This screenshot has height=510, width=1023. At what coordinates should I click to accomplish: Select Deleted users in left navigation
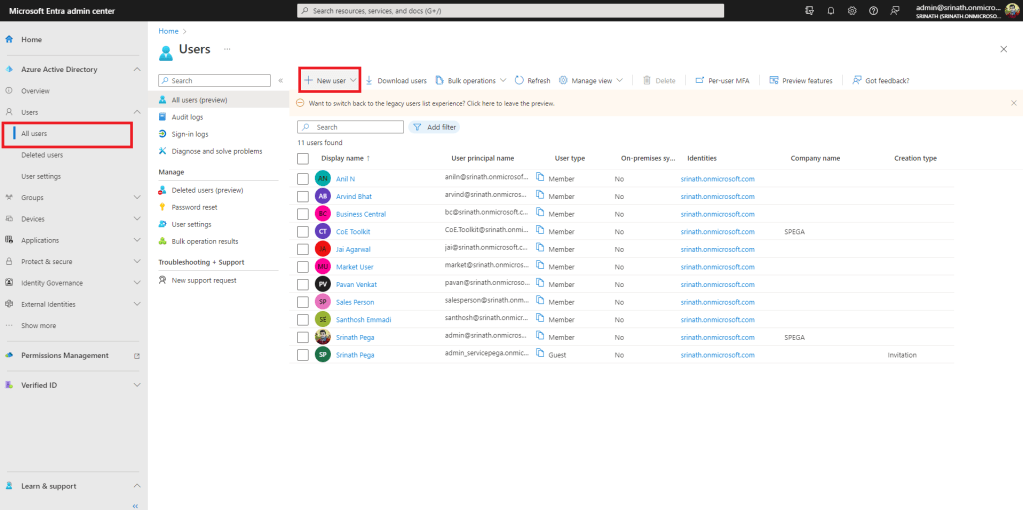(42, 155)
